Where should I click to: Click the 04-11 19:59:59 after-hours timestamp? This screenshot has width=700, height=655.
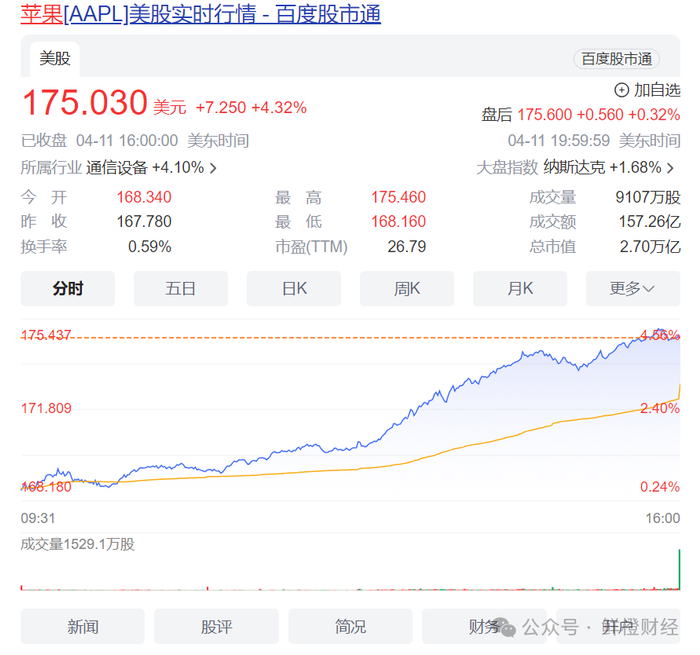(558, 141)
